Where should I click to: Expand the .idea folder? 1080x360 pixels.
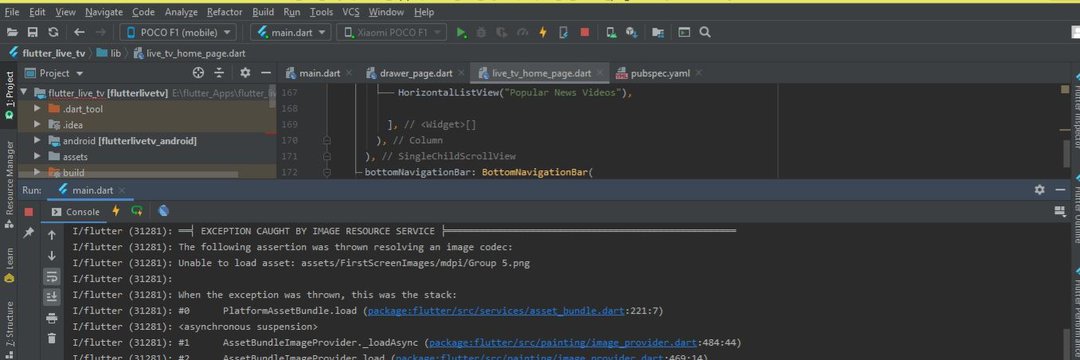click(x=37, y=125)
